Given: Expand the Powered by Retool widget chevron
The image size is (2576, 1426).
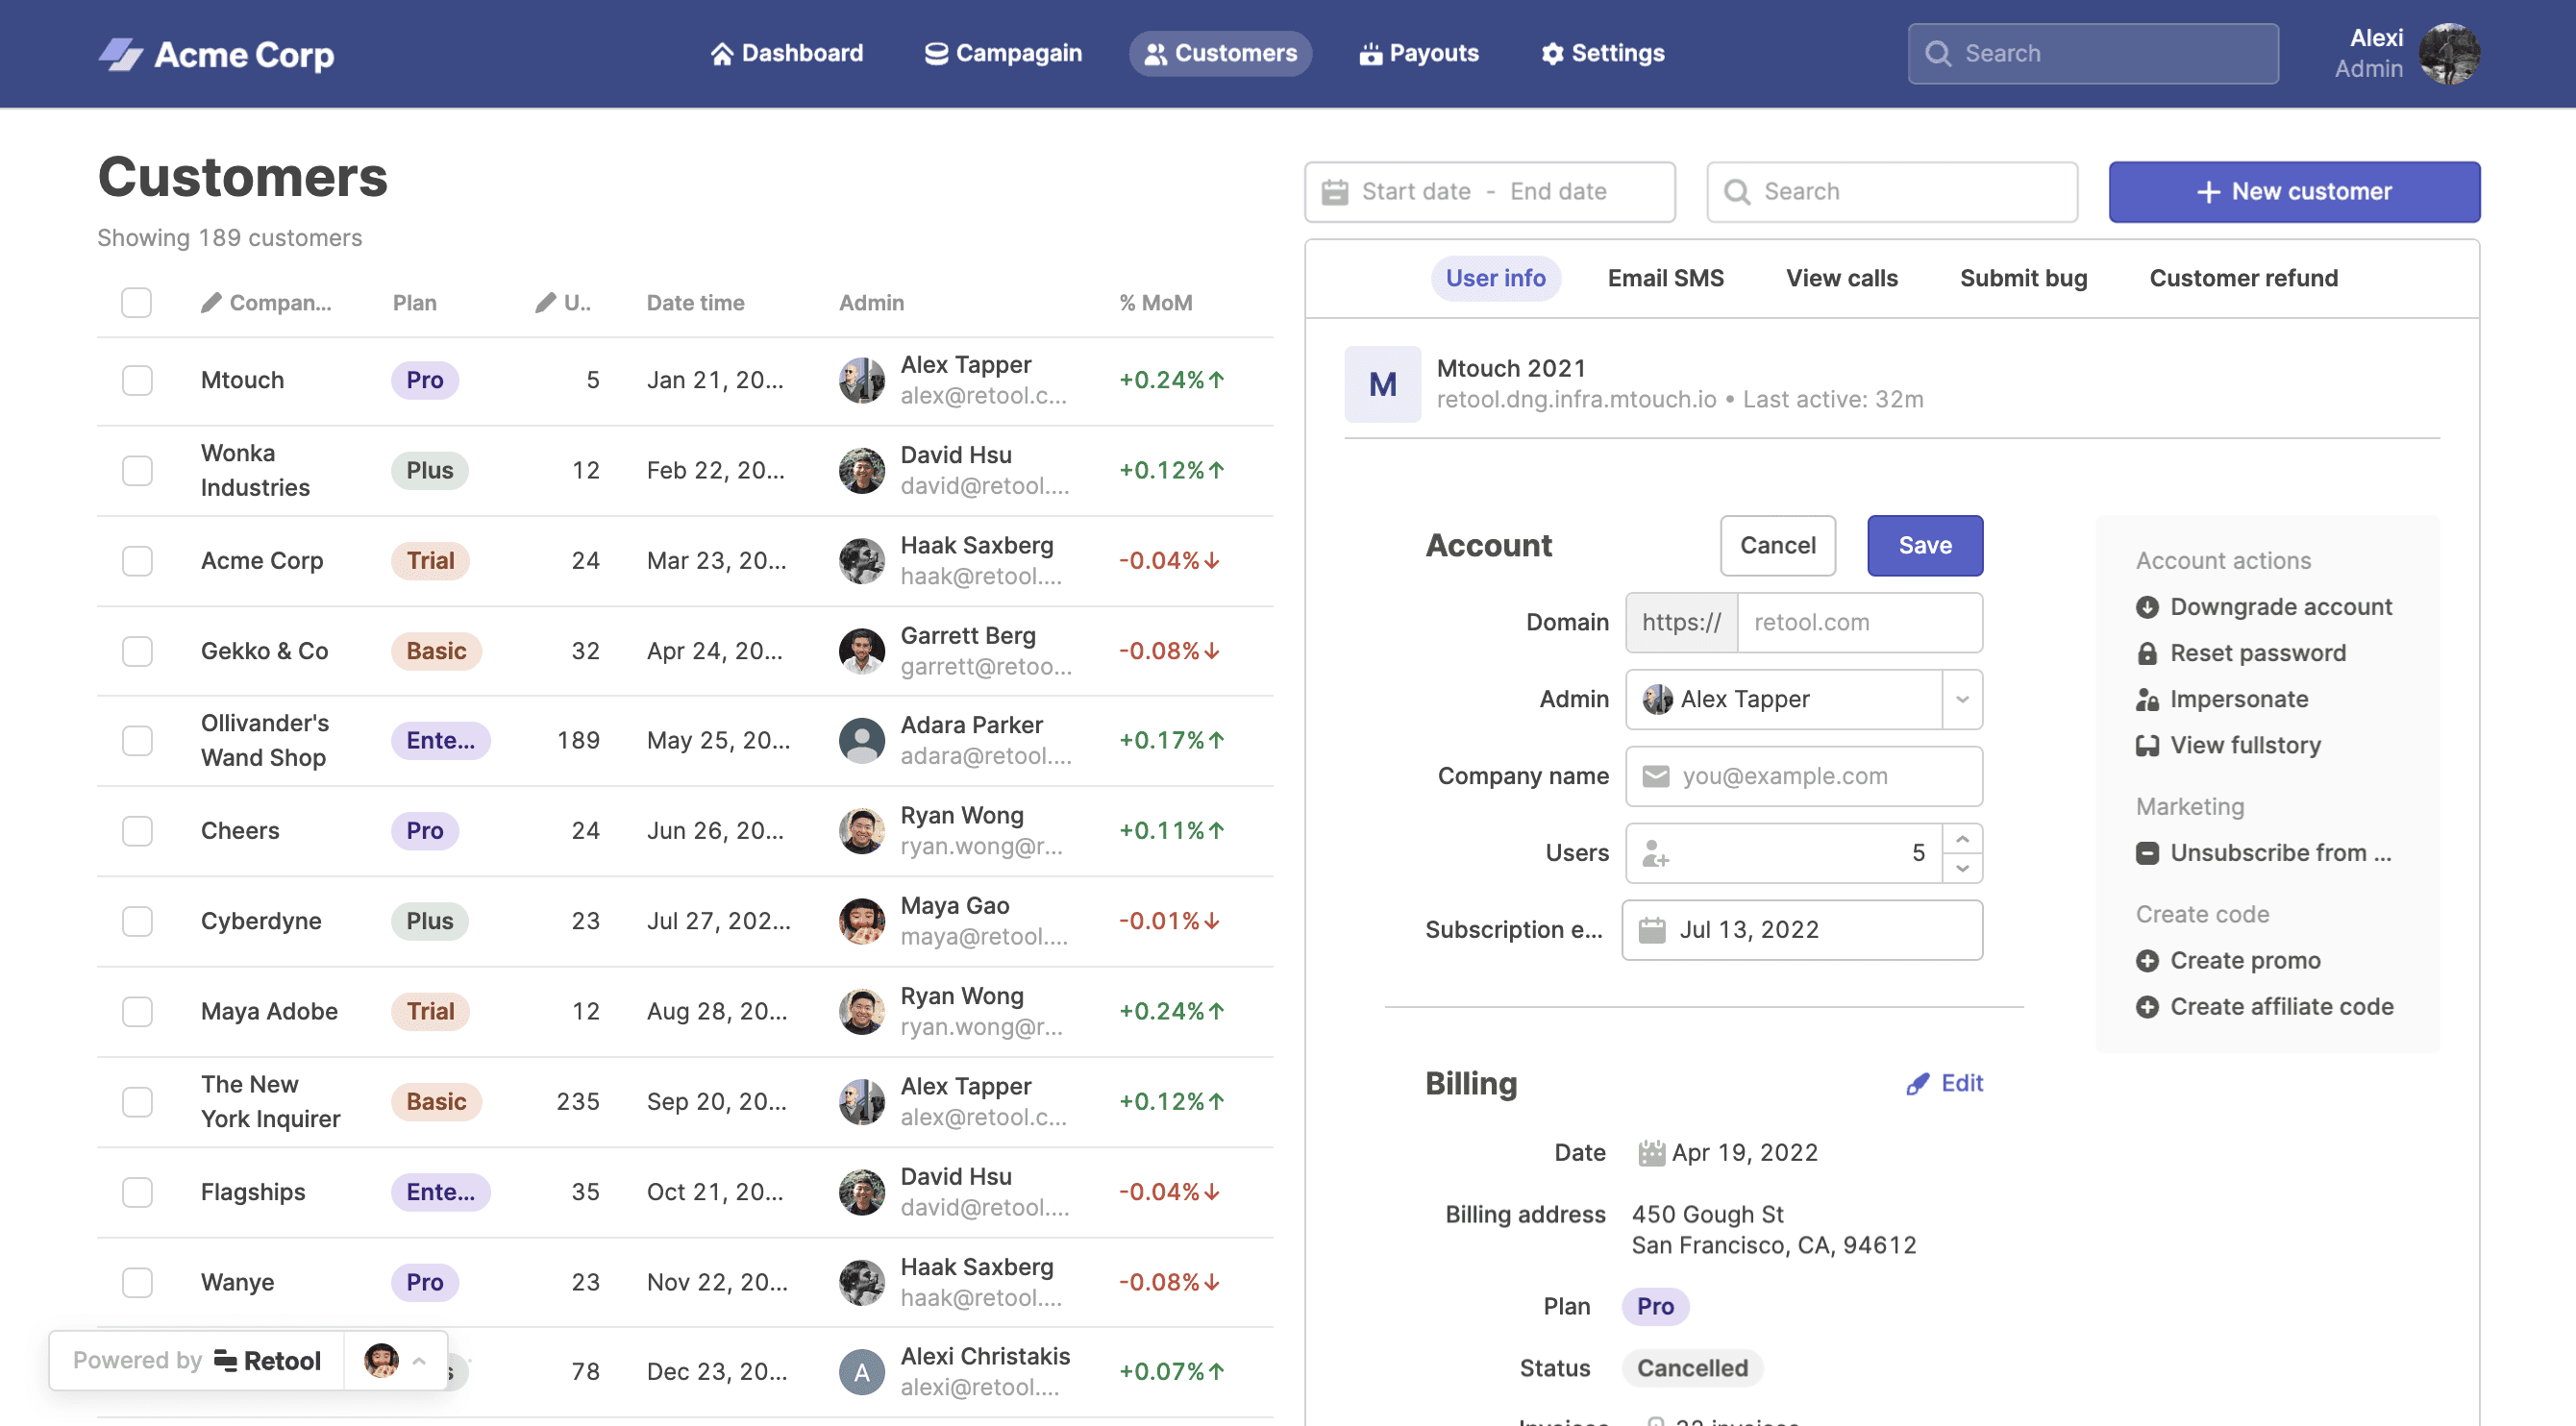Looking at the screenshot, I should 419,1360.
